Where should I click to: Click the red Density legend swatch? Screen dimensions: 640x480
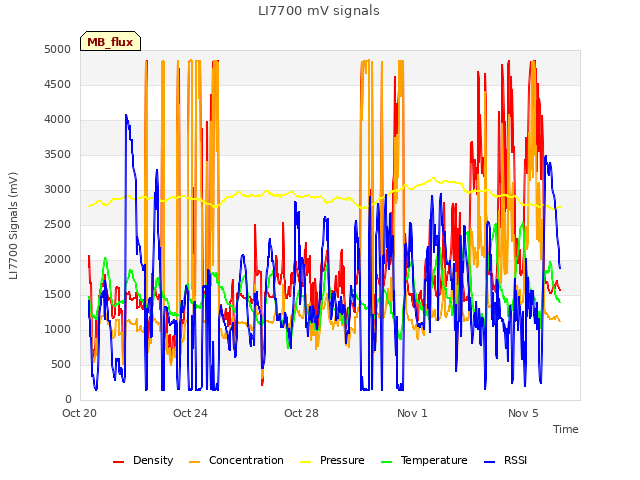(x=118, y=462)
